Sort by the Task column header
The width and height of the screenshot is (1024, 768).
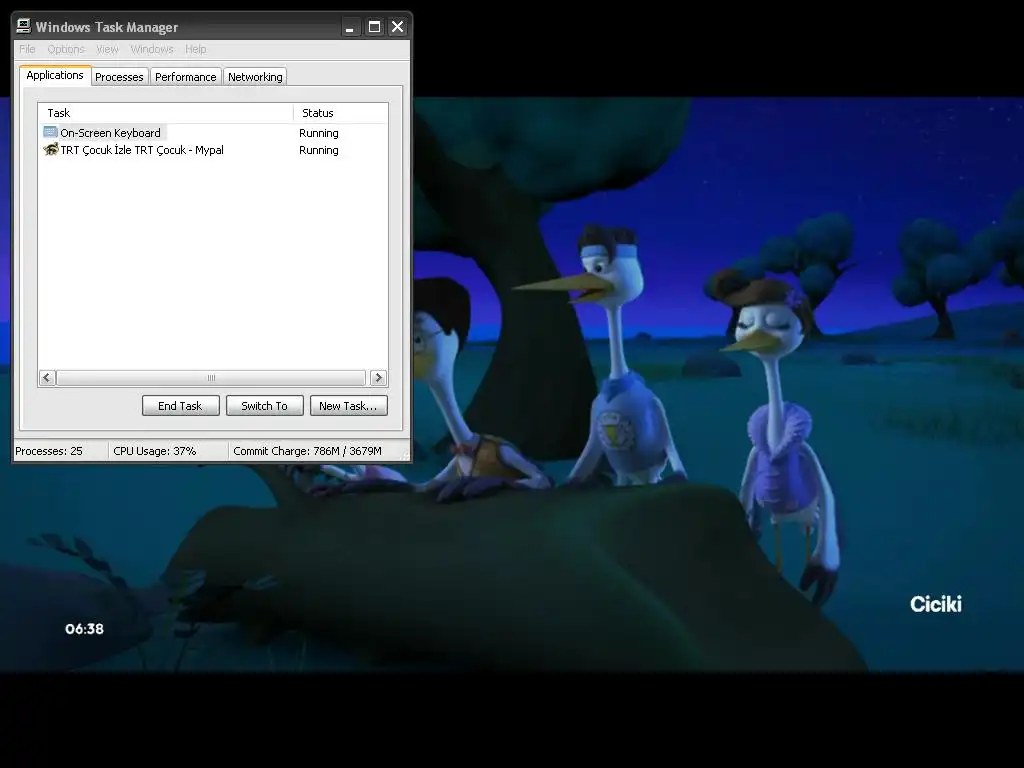point(166,113)
